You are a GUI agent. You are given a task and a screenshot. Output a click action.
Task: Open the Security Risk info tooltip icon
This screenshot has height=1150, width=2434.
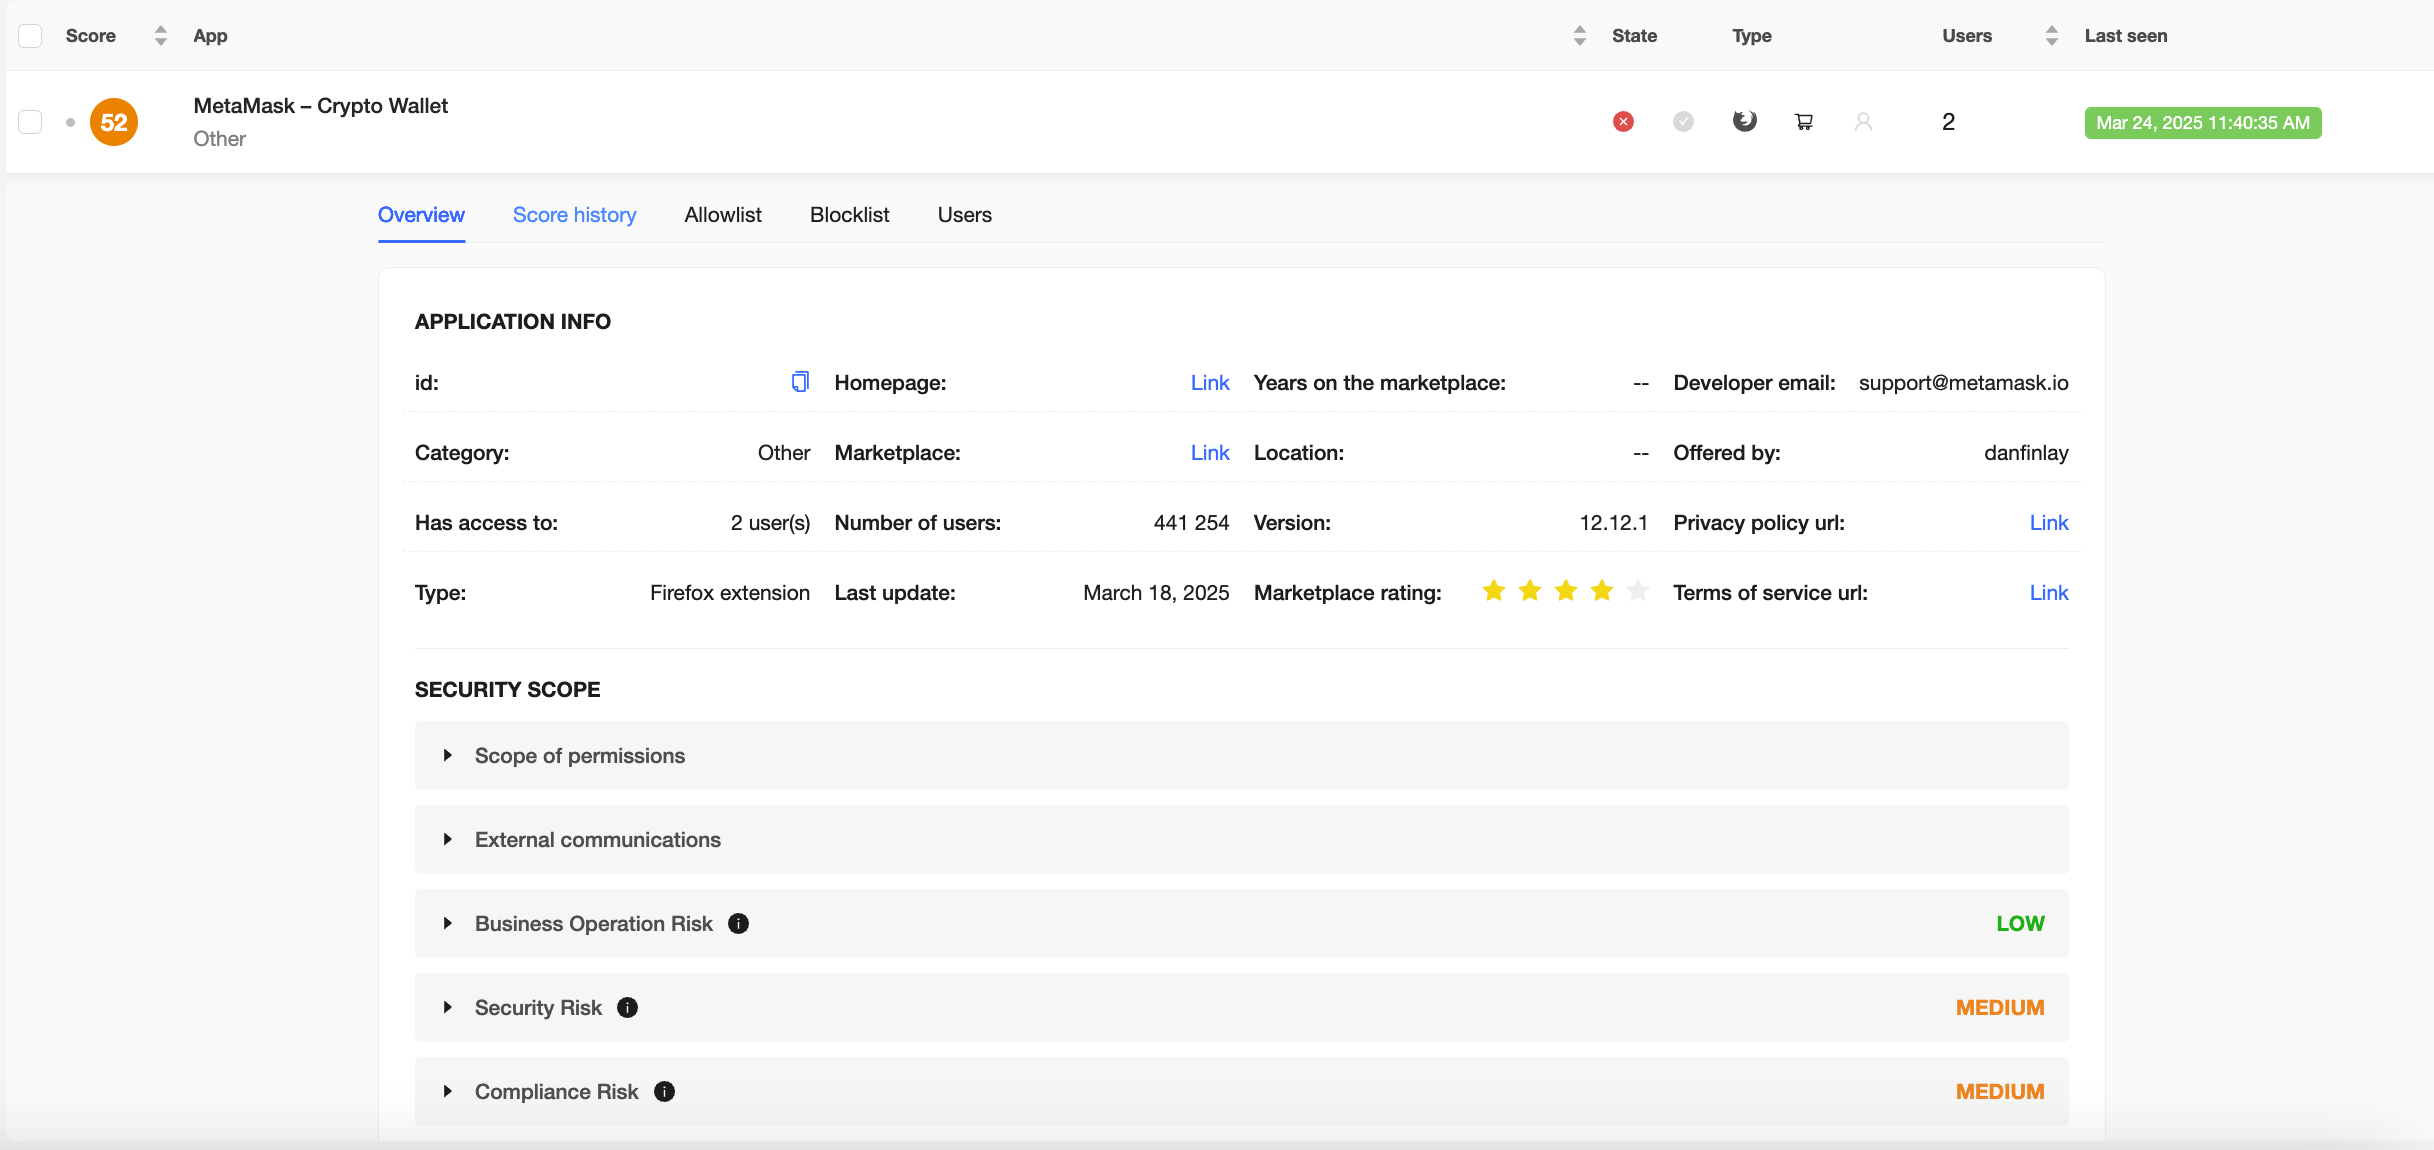tap(627, 1008)
